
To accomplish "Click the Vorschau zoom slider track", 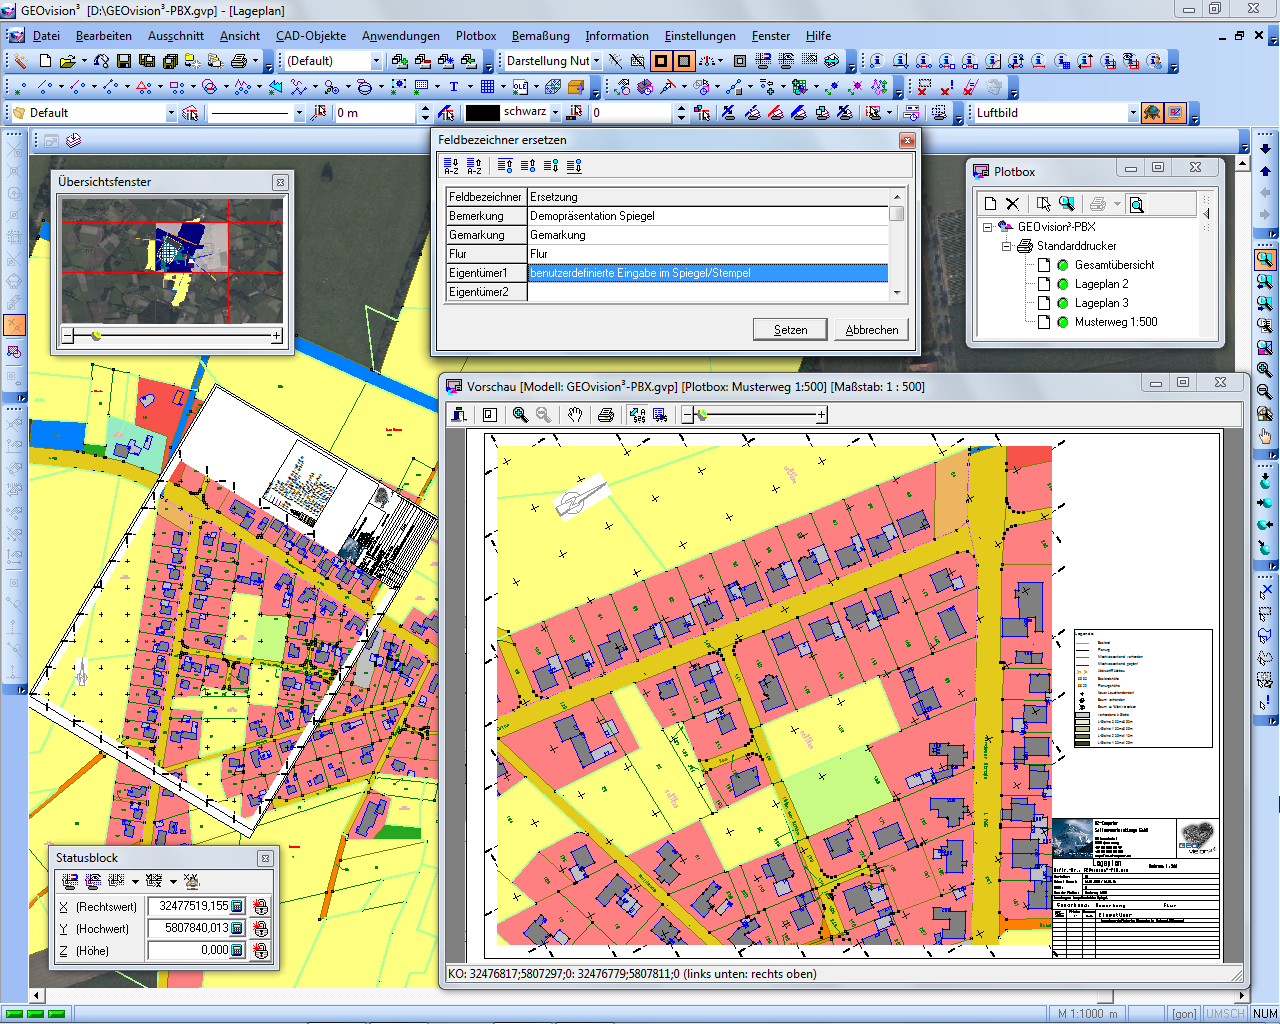I will [x=755, y=414].
